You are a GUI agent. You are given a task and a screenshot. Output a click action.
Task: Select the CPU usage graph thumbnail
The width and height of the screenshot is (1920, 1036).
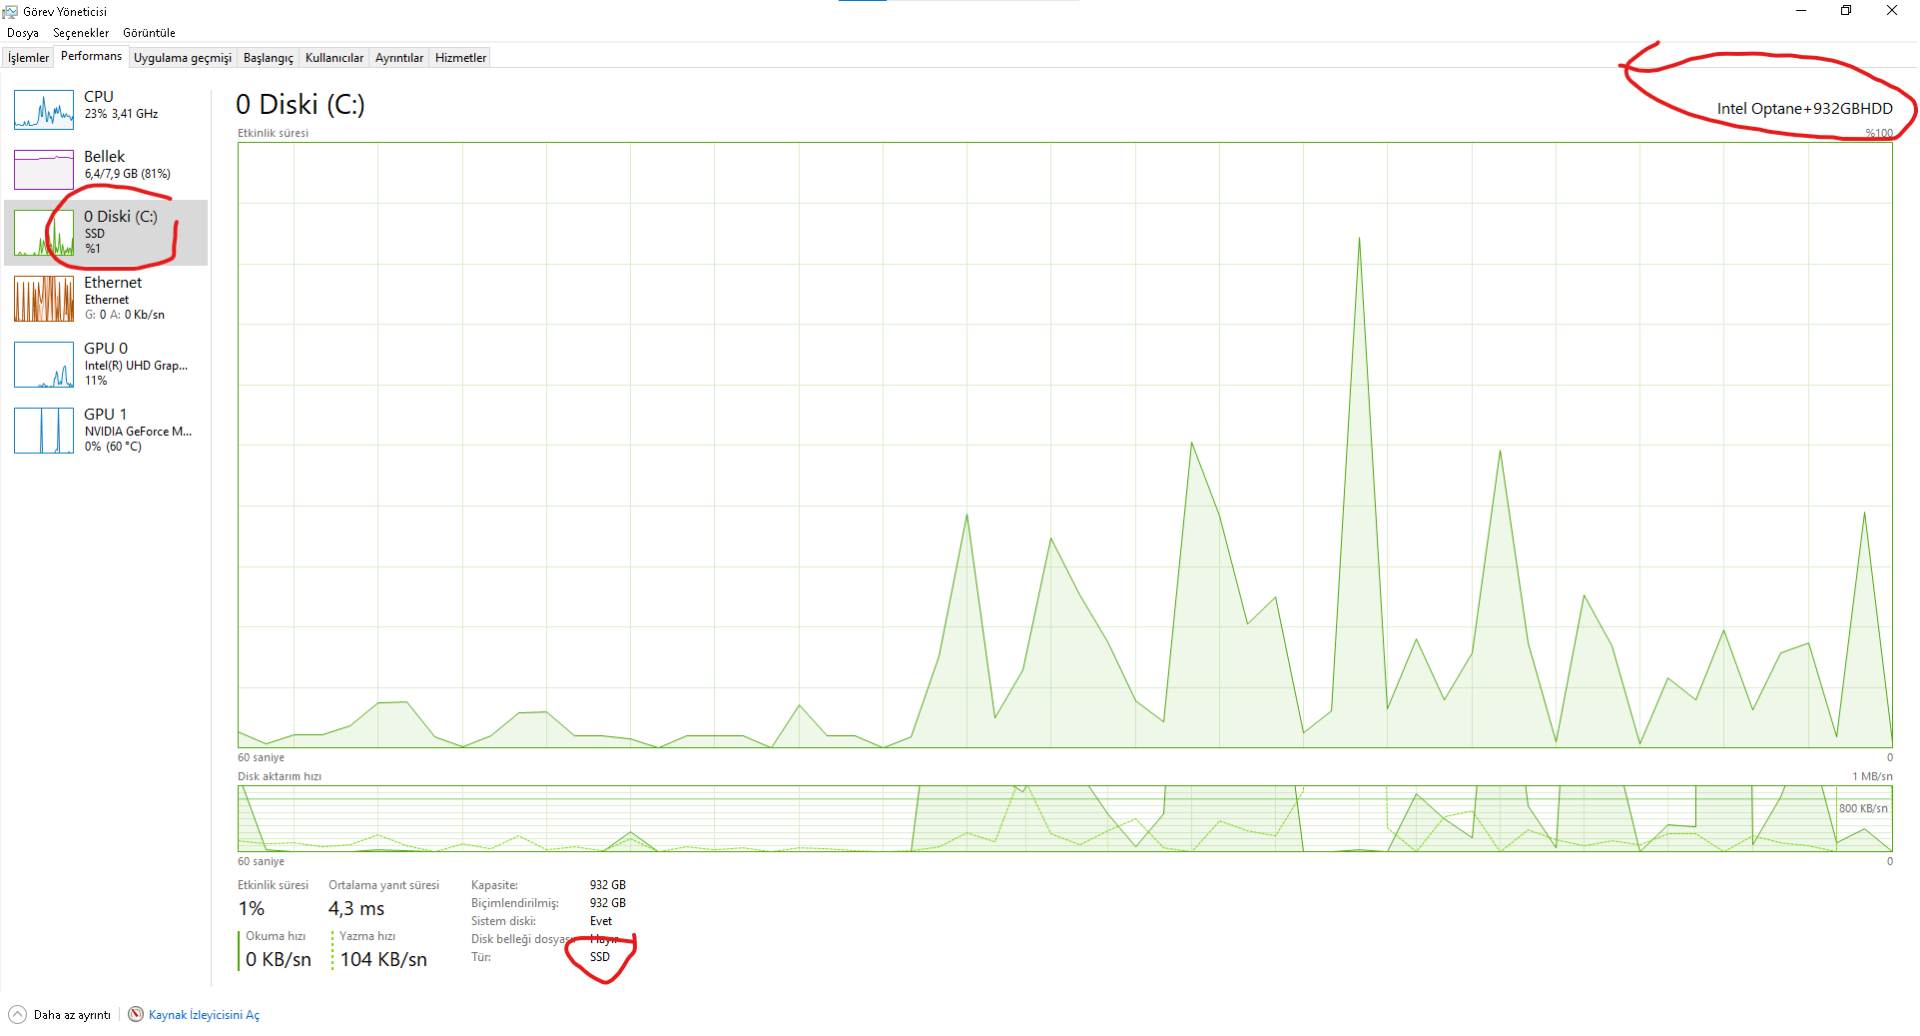click(x=44, y=110)
